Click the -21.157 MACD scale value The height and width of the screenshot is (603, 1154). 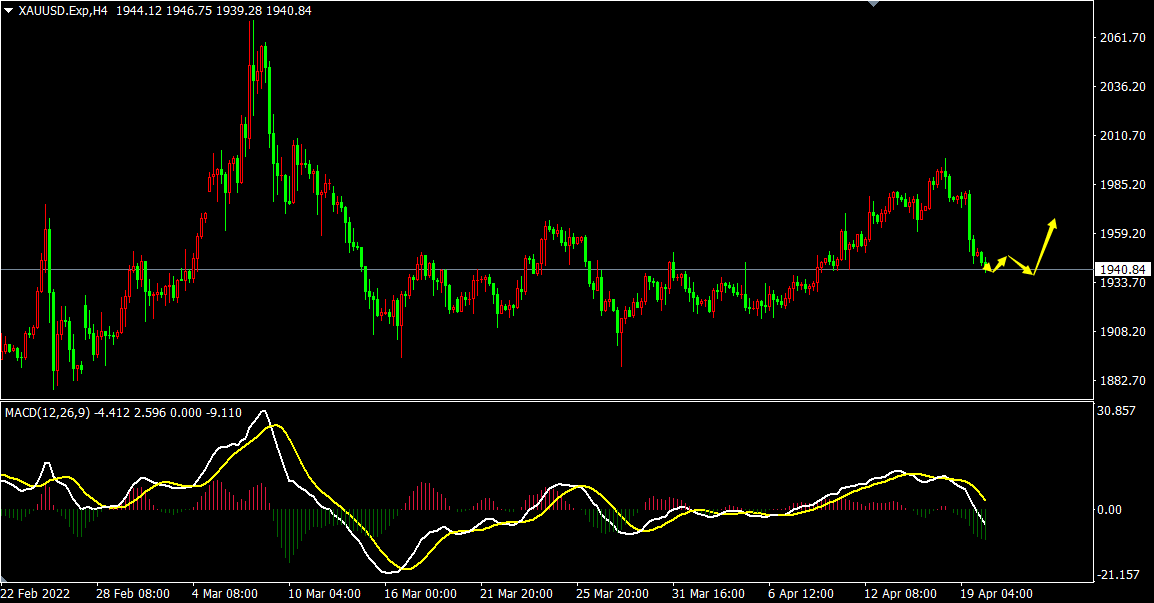pos(1117,574)
